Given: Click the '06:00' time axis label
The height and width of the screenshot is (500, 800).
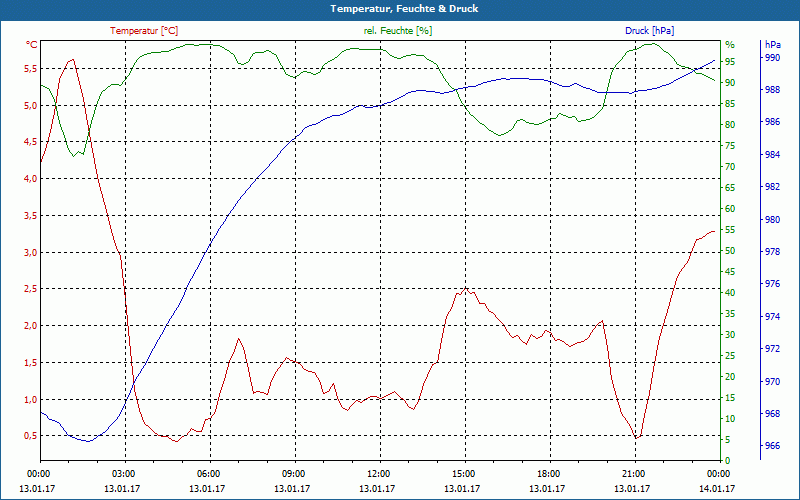Looking at the screenshot, I should 207,473.
